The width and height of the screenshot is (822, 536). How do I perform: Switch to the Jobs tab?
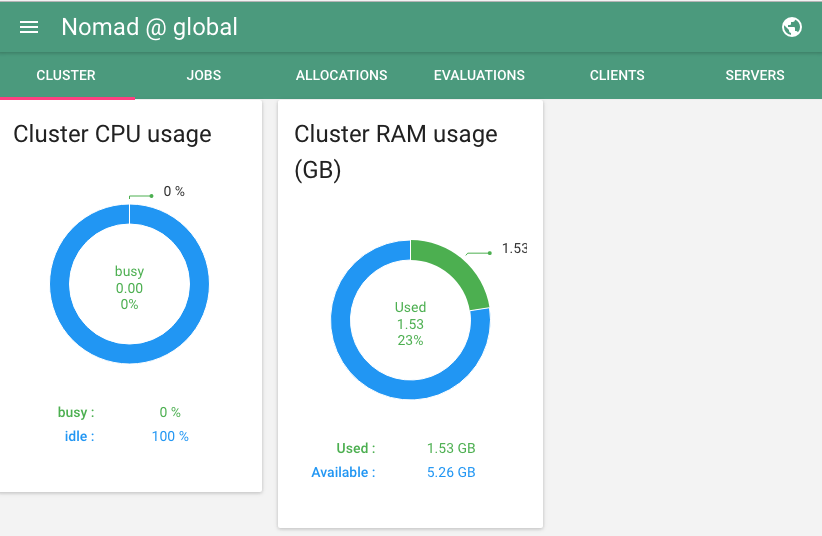(x=204, y=75)
